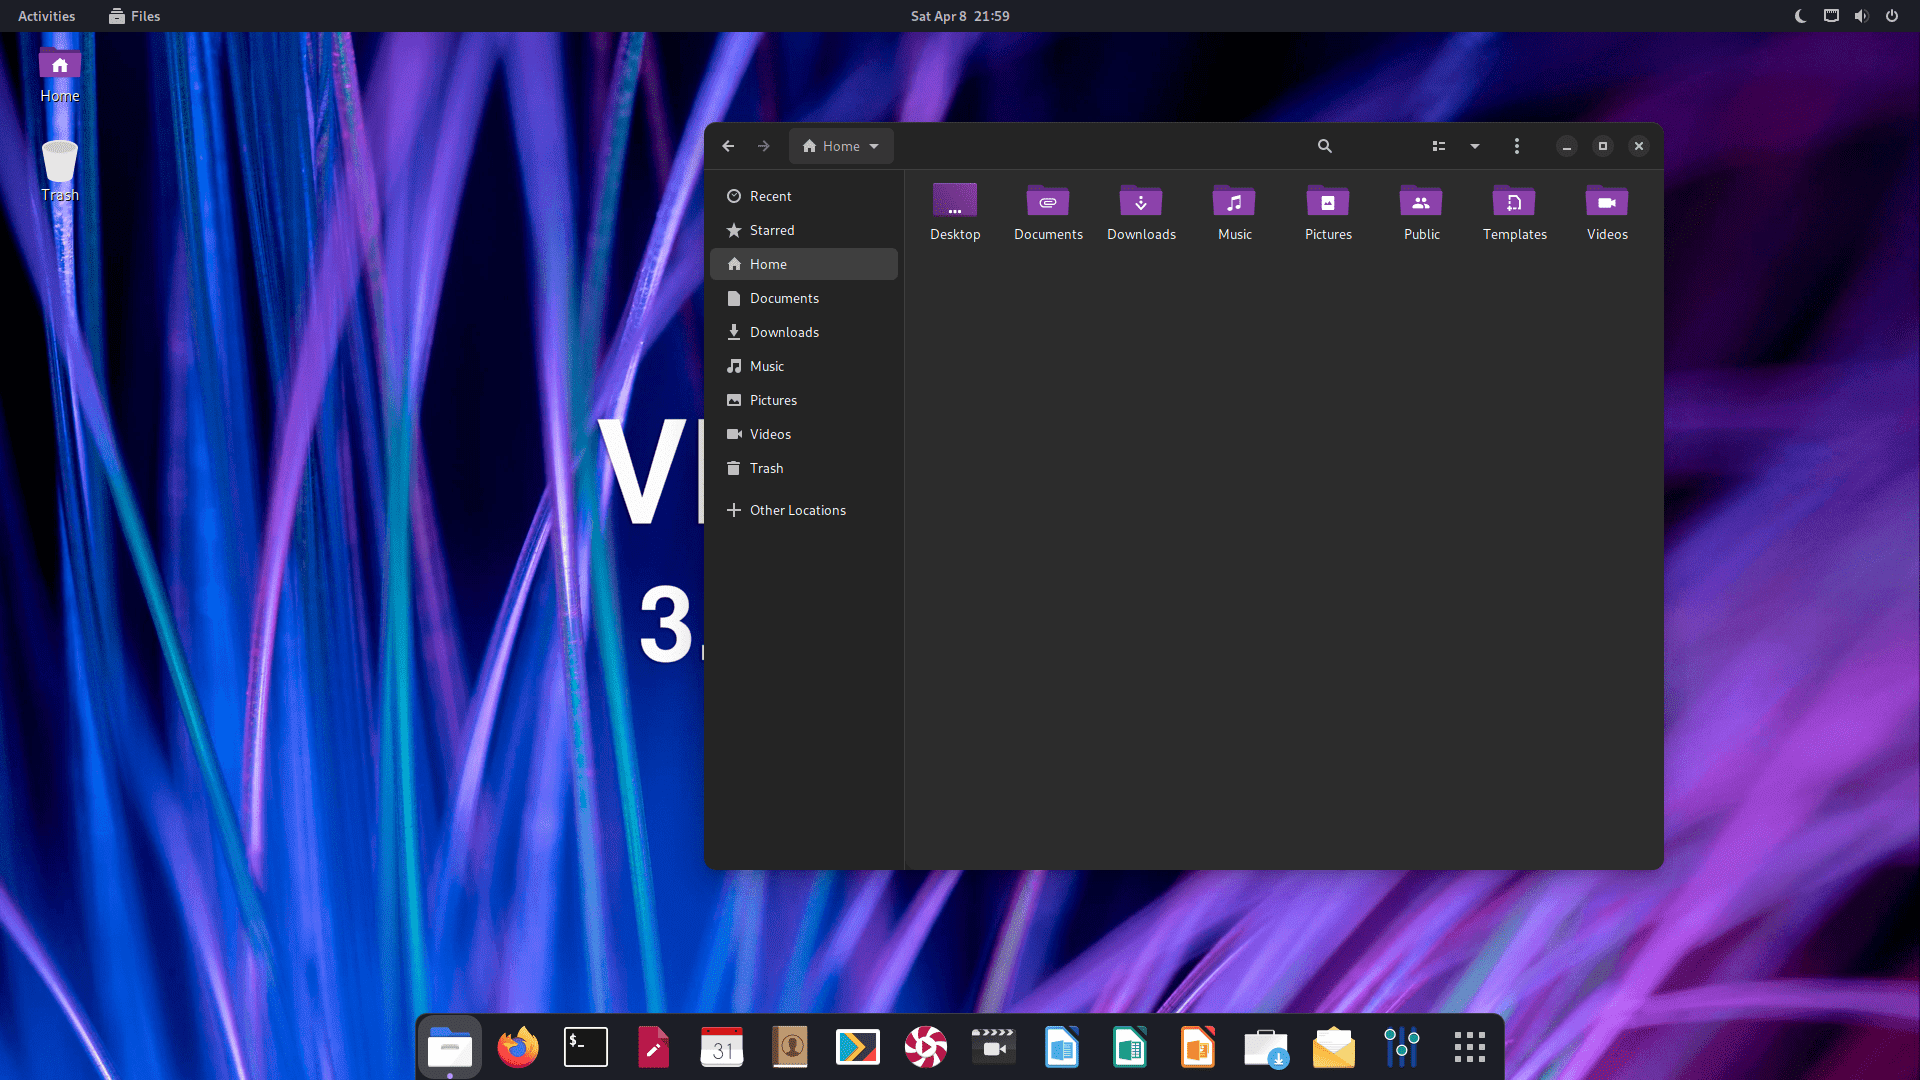
Task: Select Recent in the sidebar
Action: point(804,196)
